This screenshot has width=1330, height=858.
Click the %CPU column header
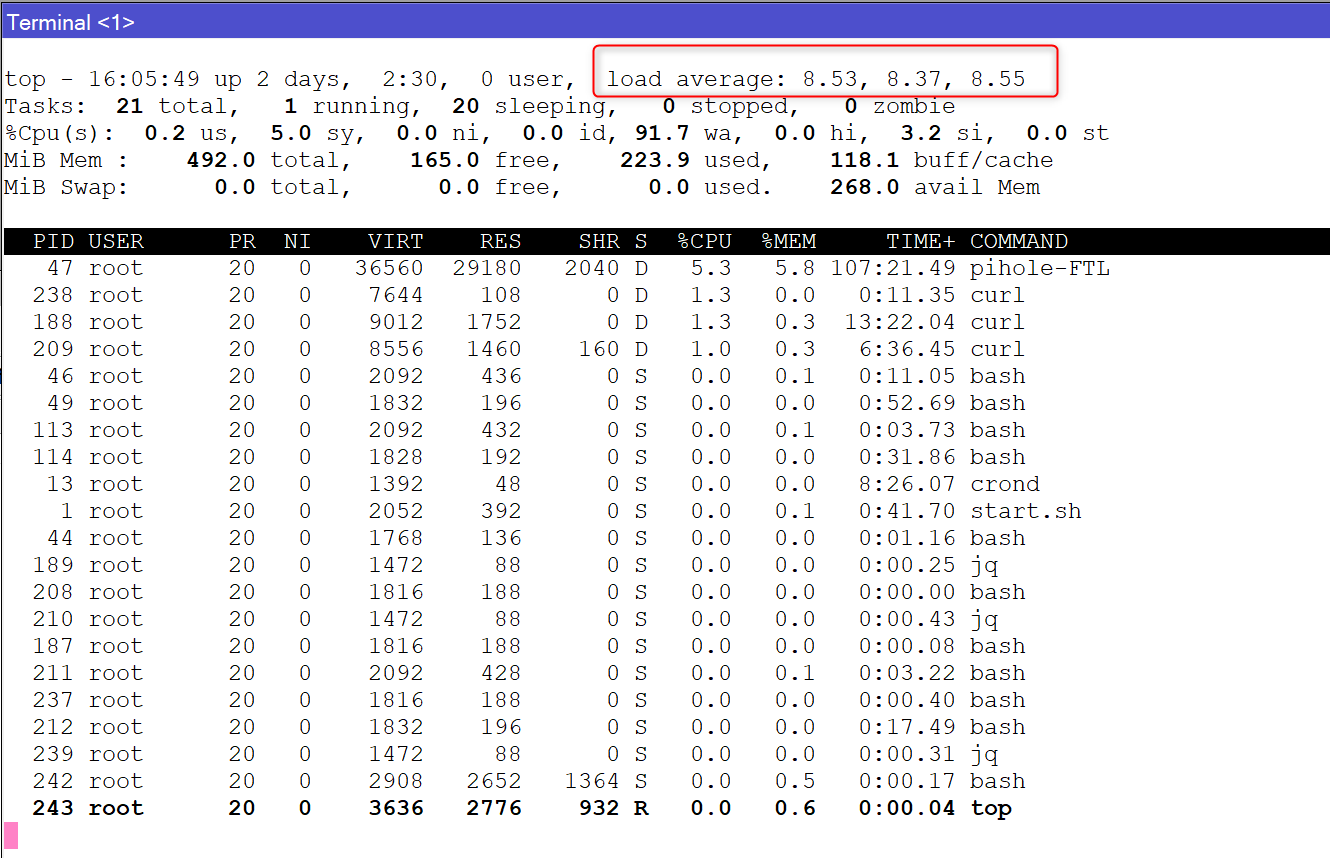point(704,241)
